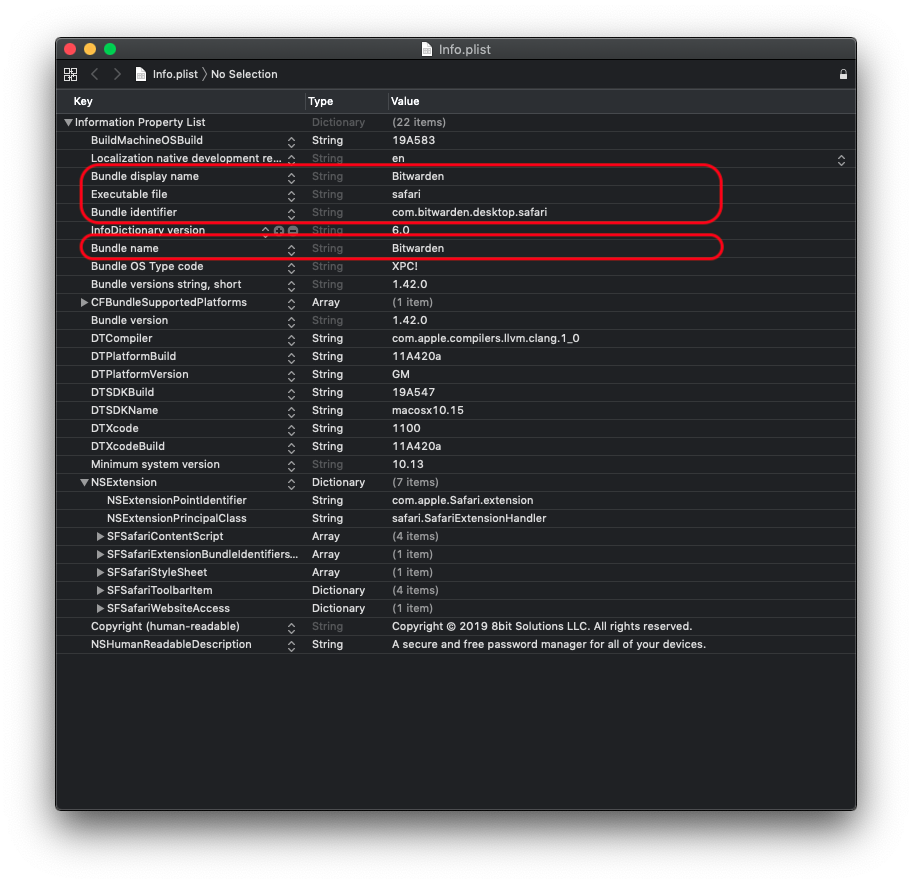
Task: Expand the SFSafariWebsiteAccess dictionary
Action: pos(100,608)
